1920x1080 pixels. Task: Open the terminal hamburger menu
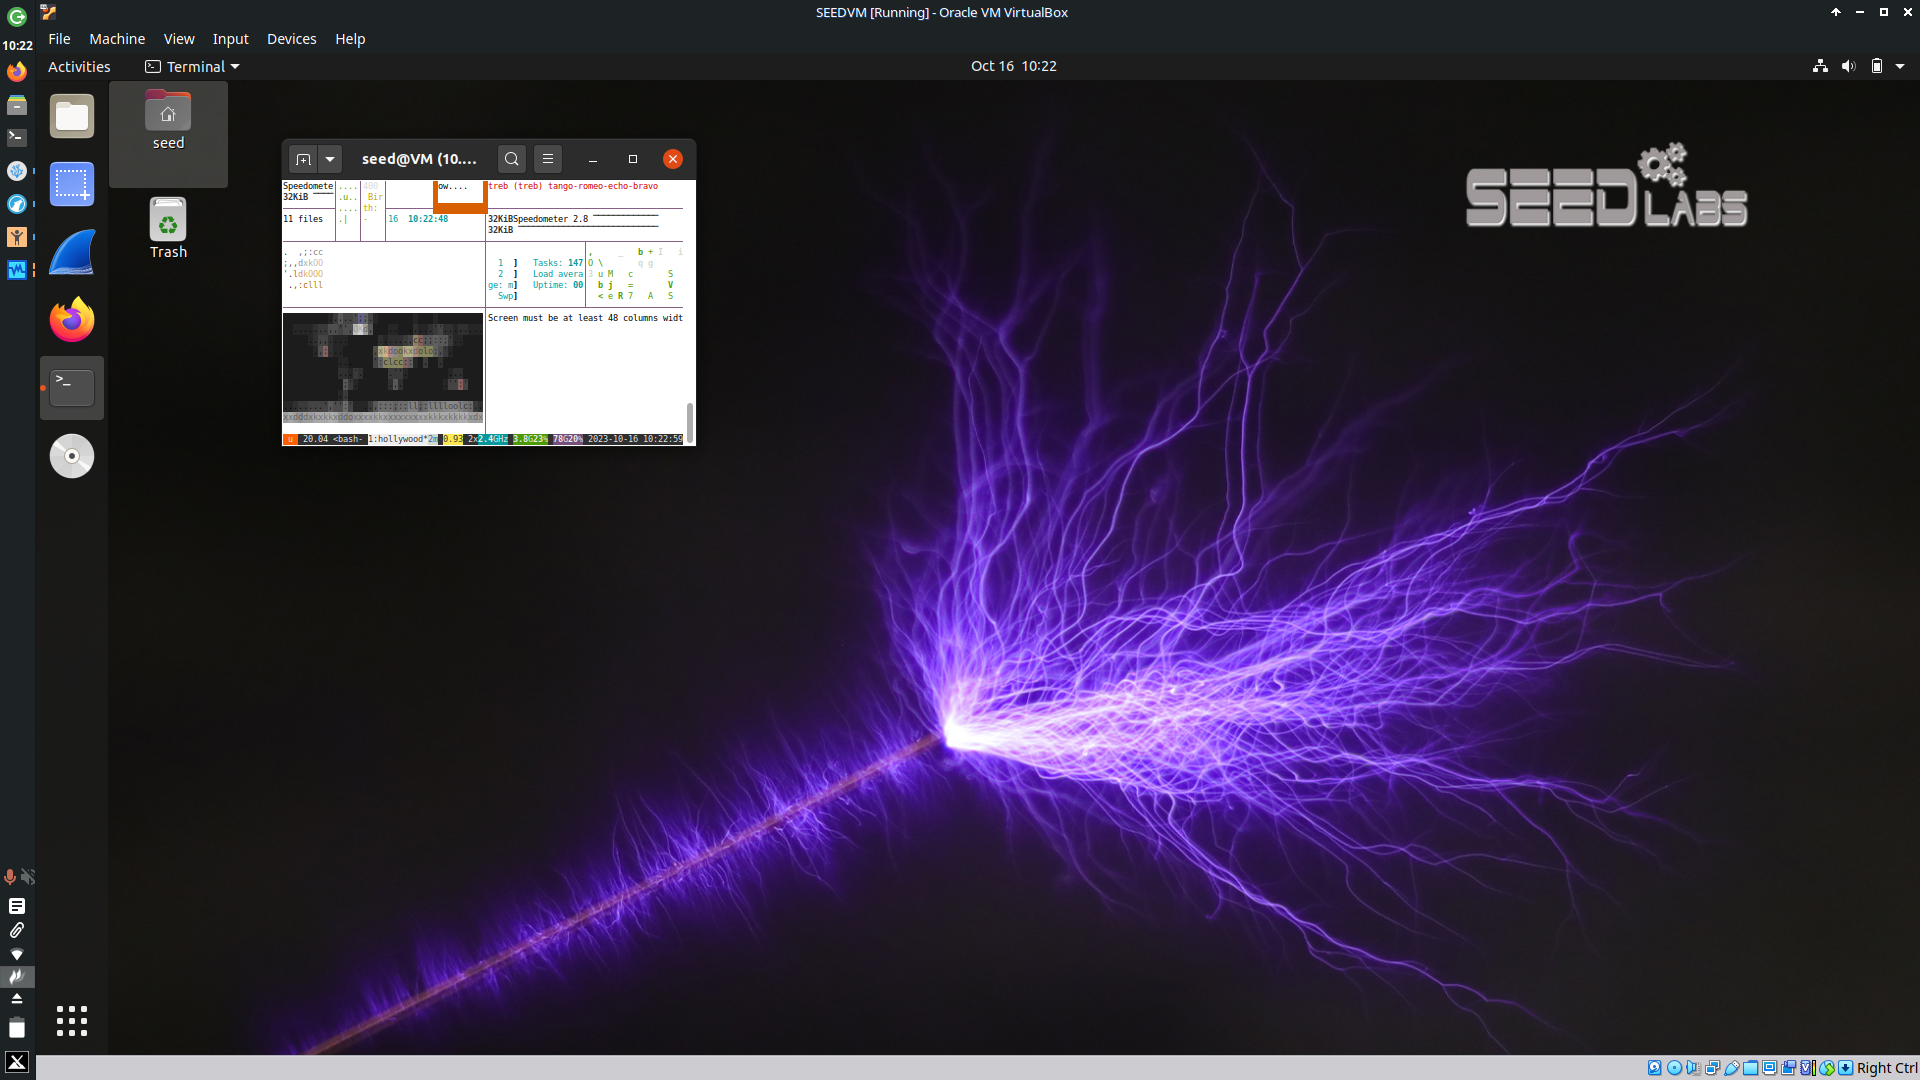(x=547, y=159)
